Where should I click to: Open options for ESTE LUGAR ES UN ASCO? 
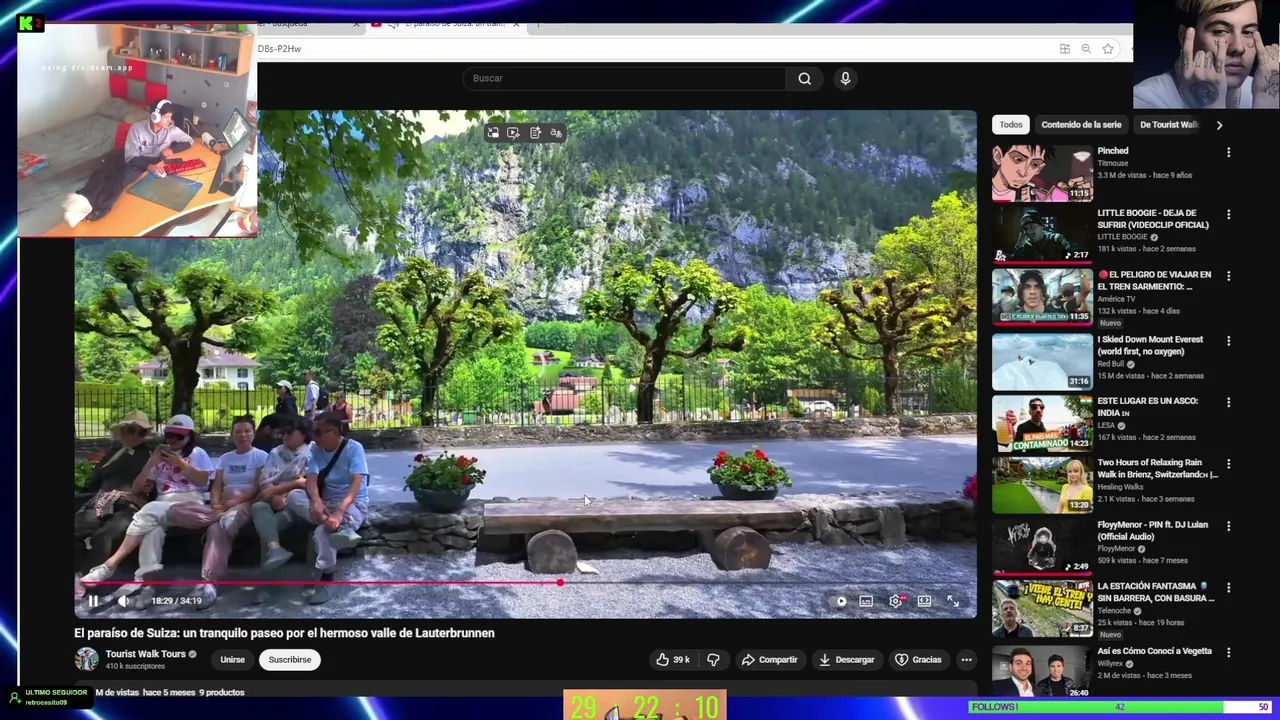1229,403
